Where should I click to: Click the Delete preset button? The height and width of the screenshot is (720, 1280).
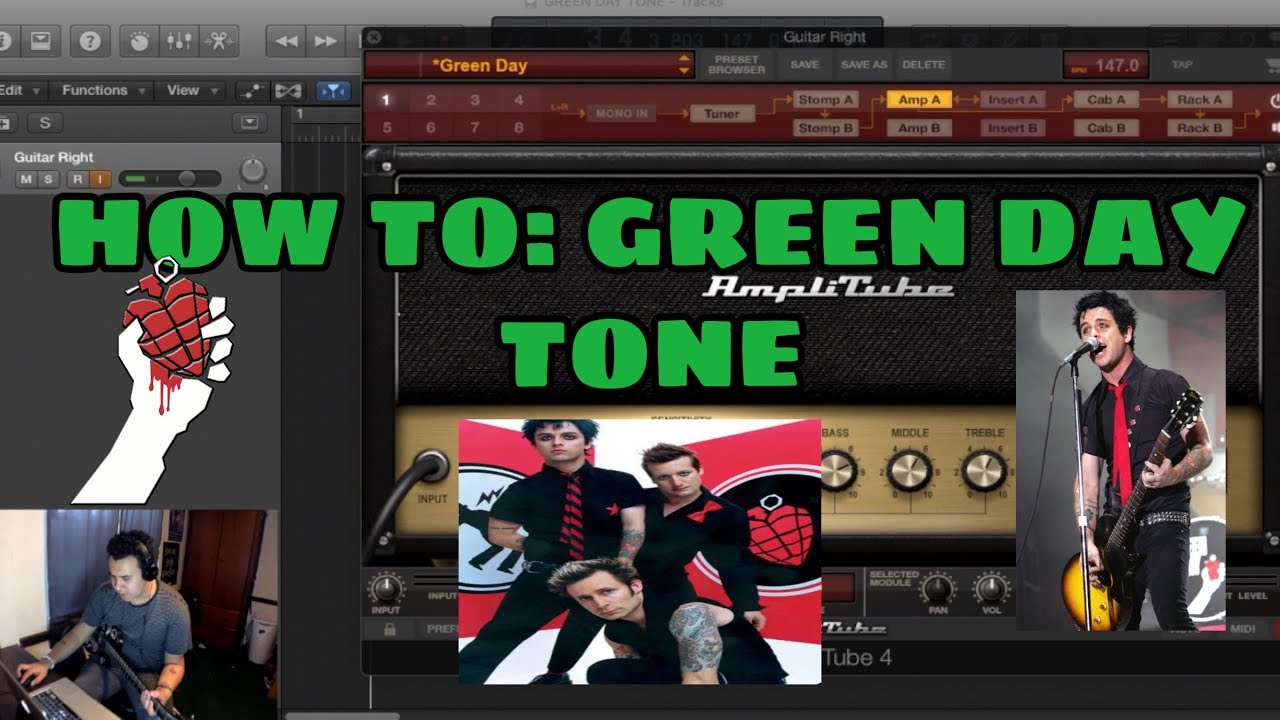tap(923, 65)
